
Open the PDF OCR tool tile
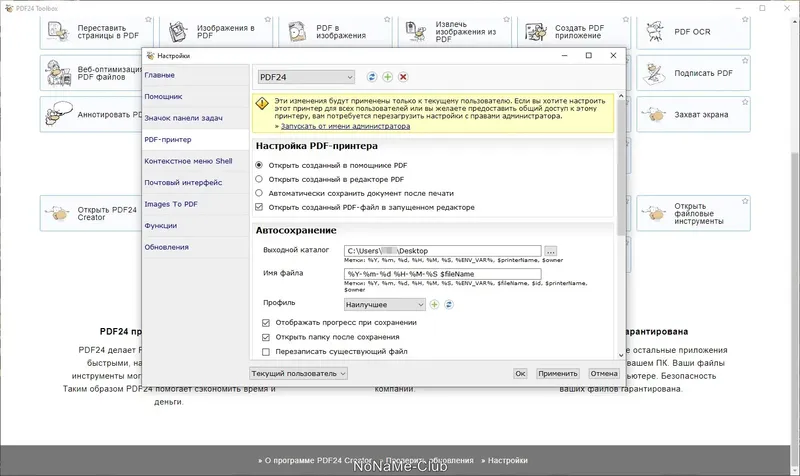693,32
